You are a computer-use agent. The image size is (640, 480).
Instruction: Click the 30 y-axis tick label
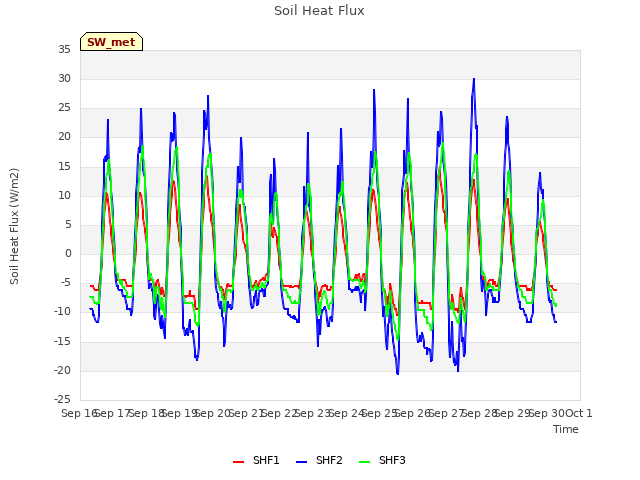point(64,78)
